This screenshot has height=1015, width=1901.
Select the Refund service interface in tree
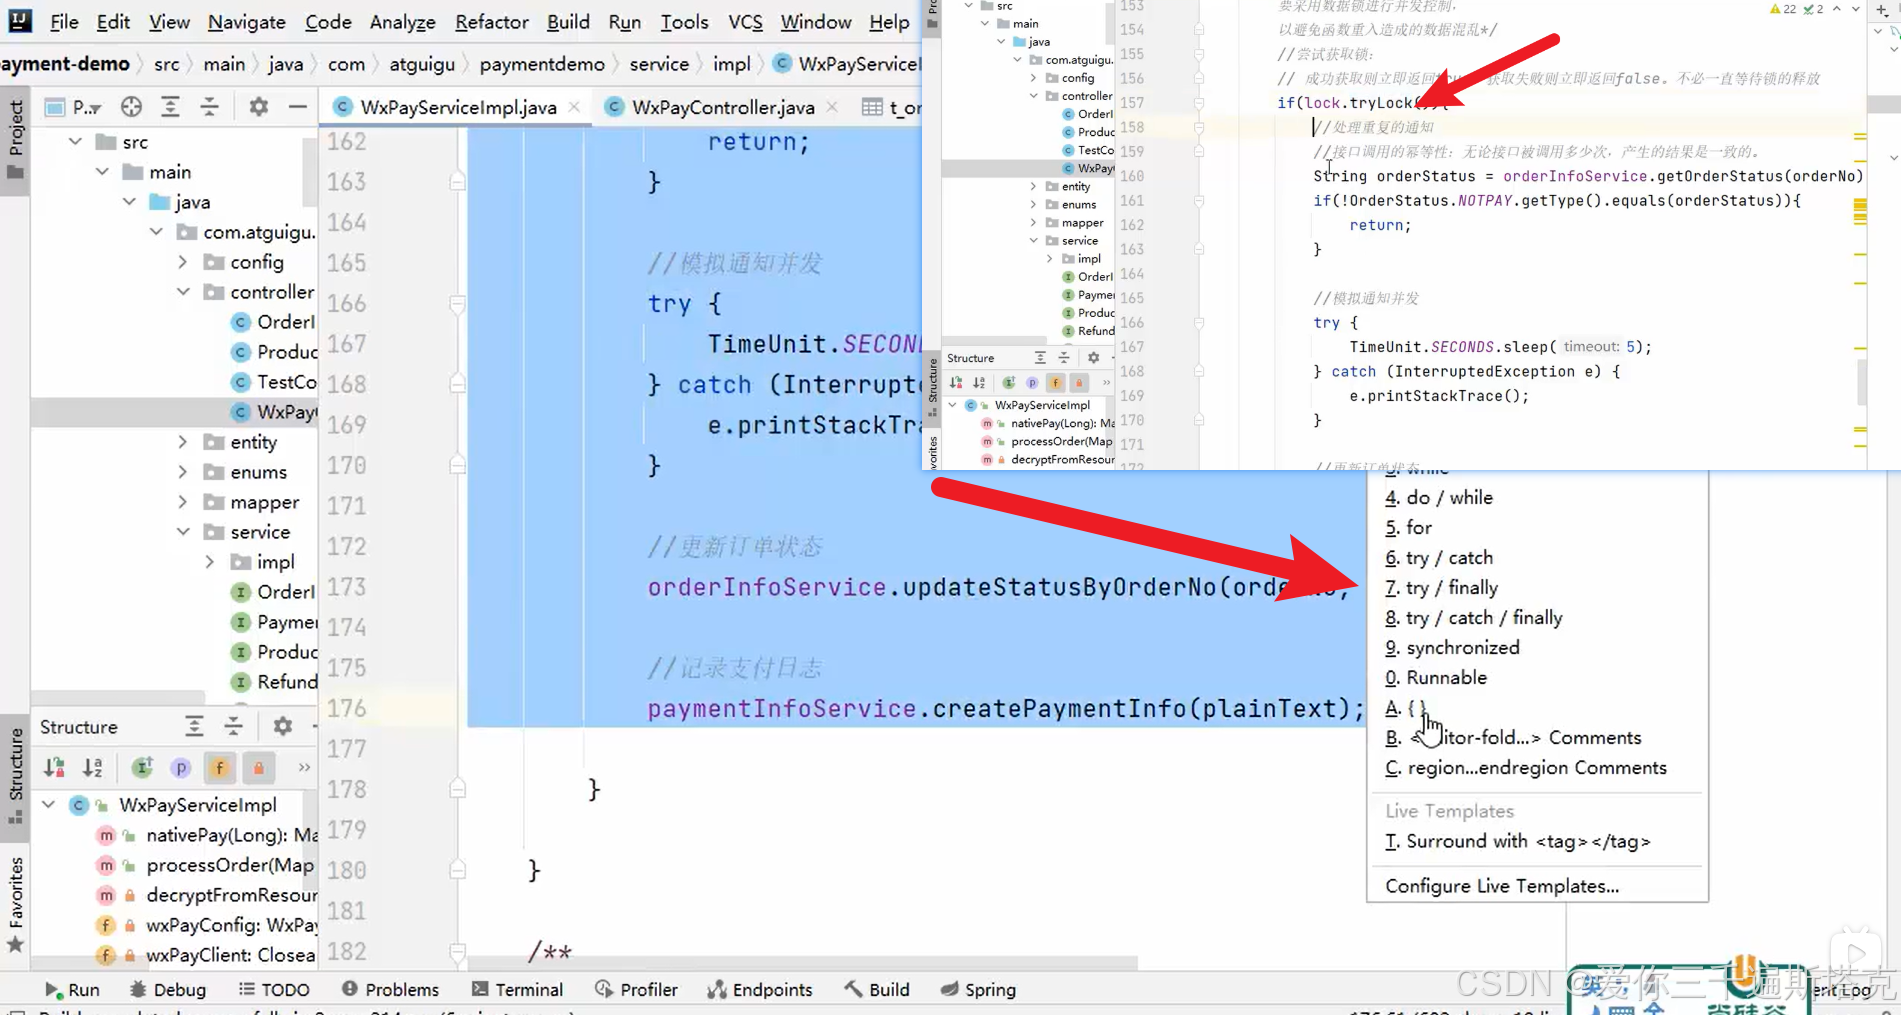(x=274, y=682)
